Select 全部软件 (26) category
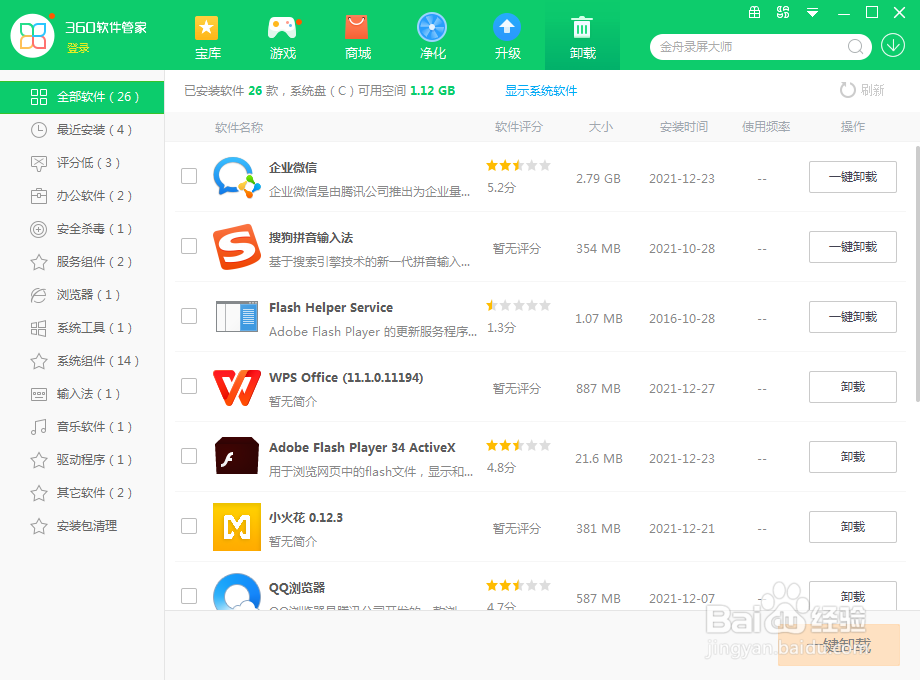The width and height of the screenshot is (920, 680). click(x=82, y=97)
